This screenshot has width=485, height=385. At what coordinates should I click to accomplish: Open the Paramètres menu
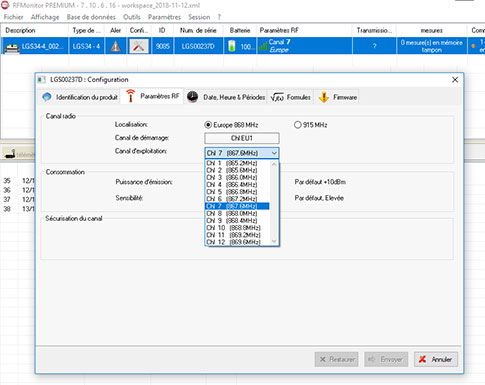coord(164,17)
